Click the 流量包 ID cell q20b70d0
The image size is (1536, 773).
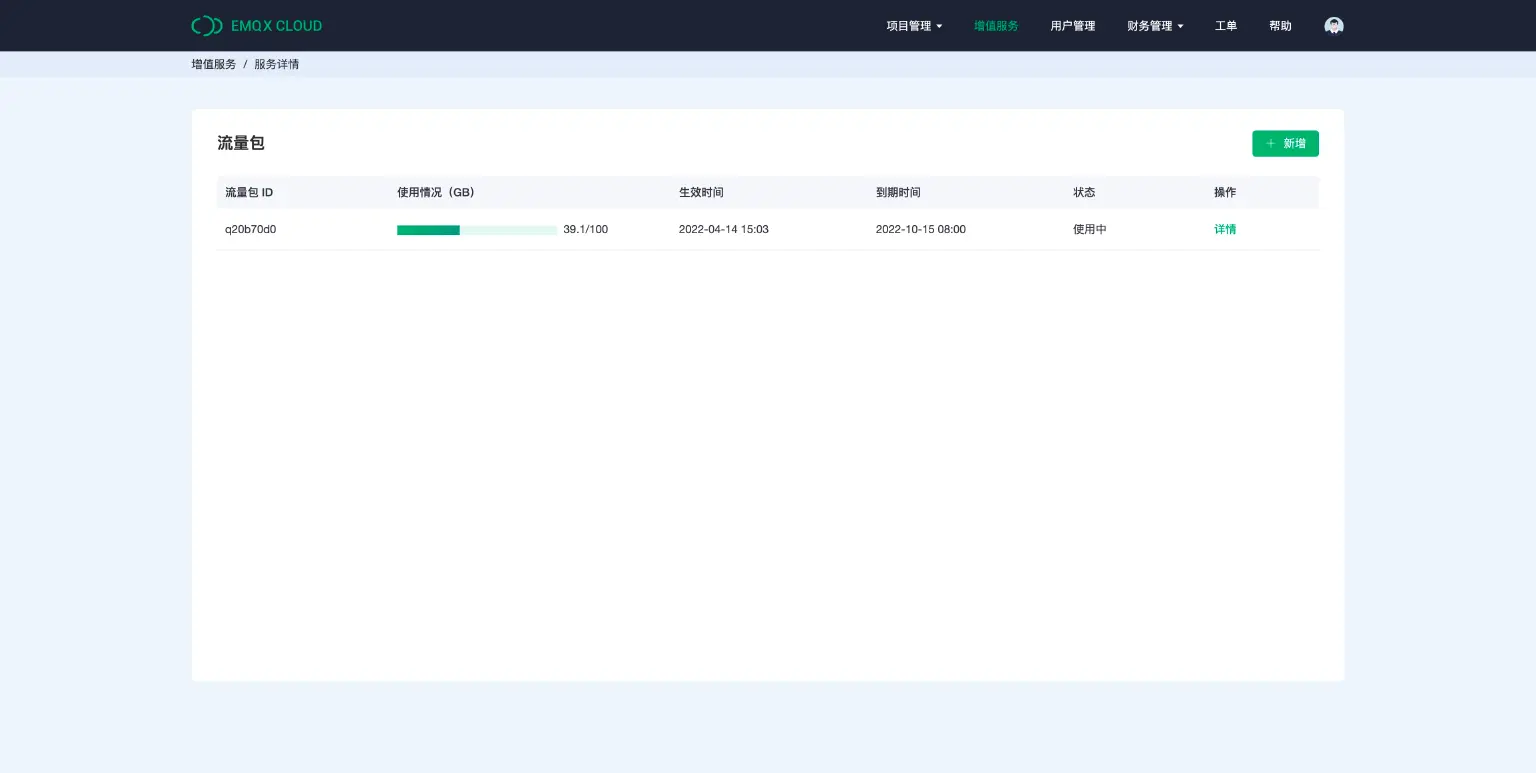pos(250,229)
